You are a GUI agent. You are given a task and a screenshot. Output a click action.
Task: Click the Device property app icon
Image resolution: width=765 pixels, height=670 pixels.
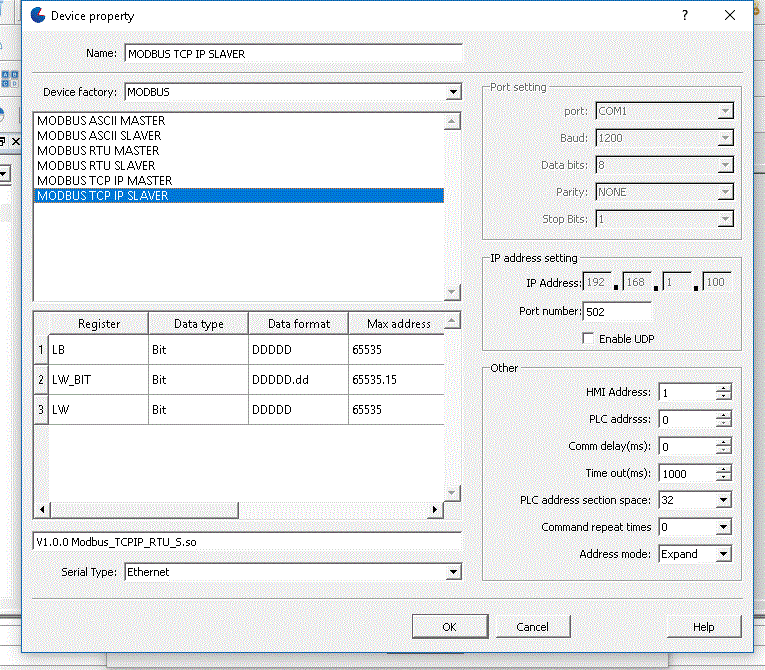[38, 16]
